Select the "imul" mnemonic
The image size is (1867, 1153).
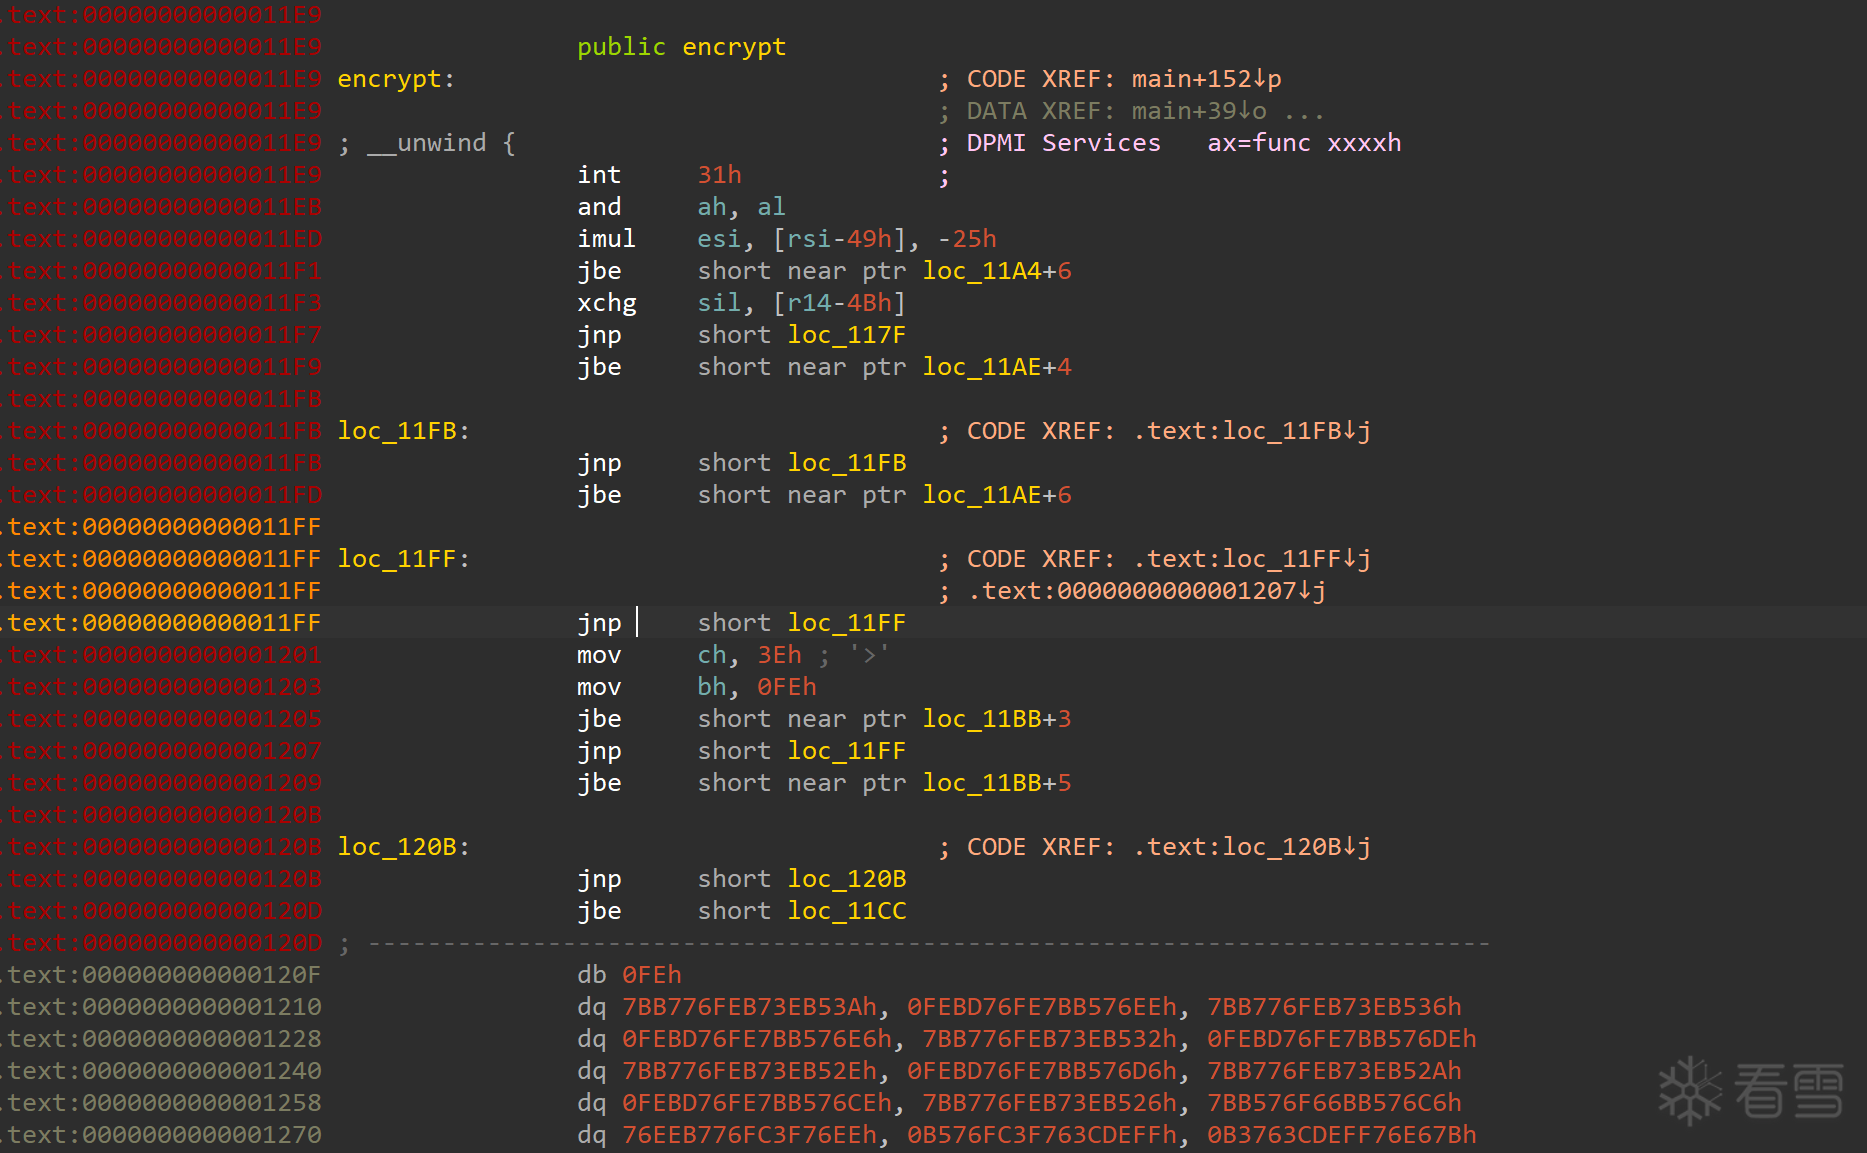(606, 239)
